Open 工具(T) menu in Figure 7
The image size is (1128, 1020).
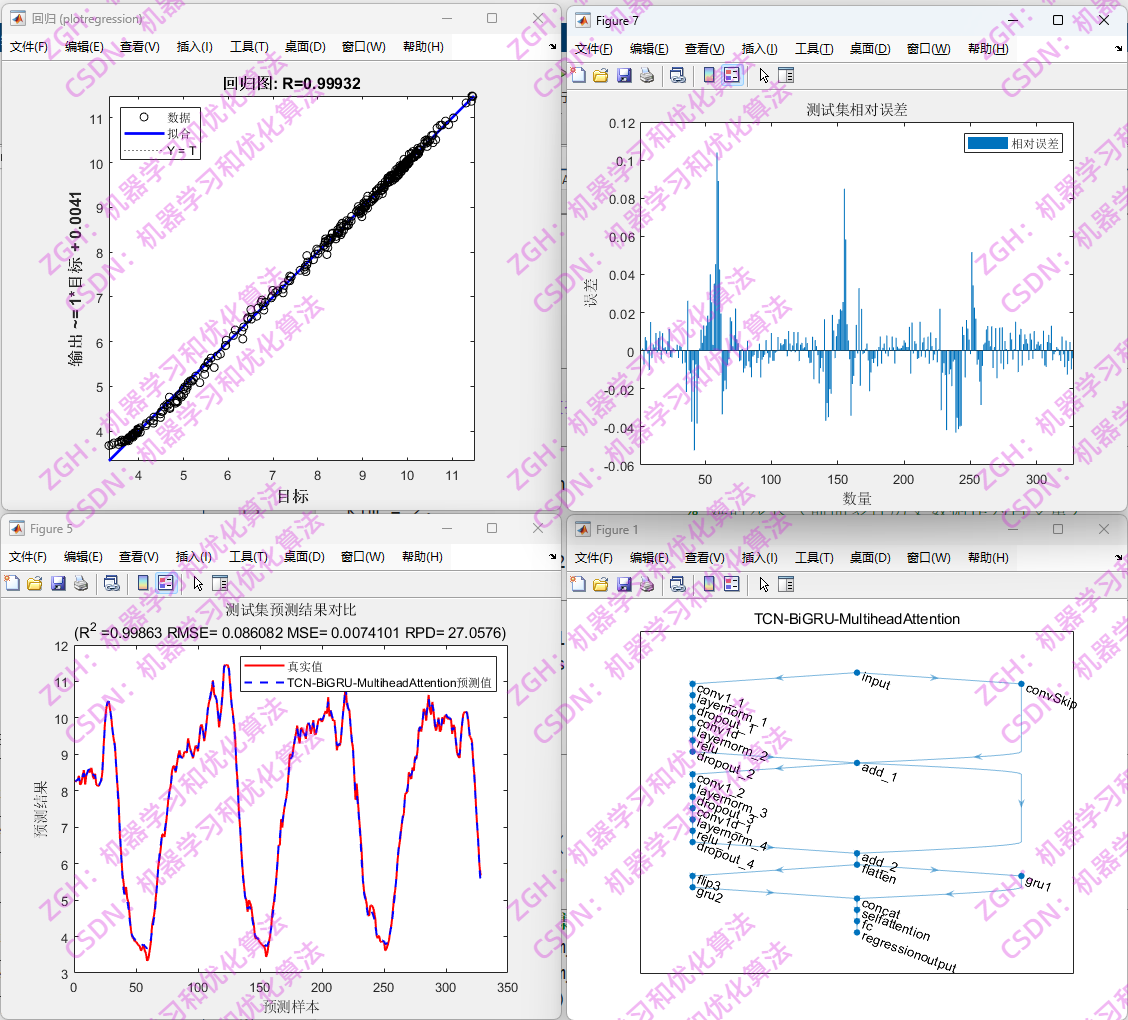[x=814, y=49]
